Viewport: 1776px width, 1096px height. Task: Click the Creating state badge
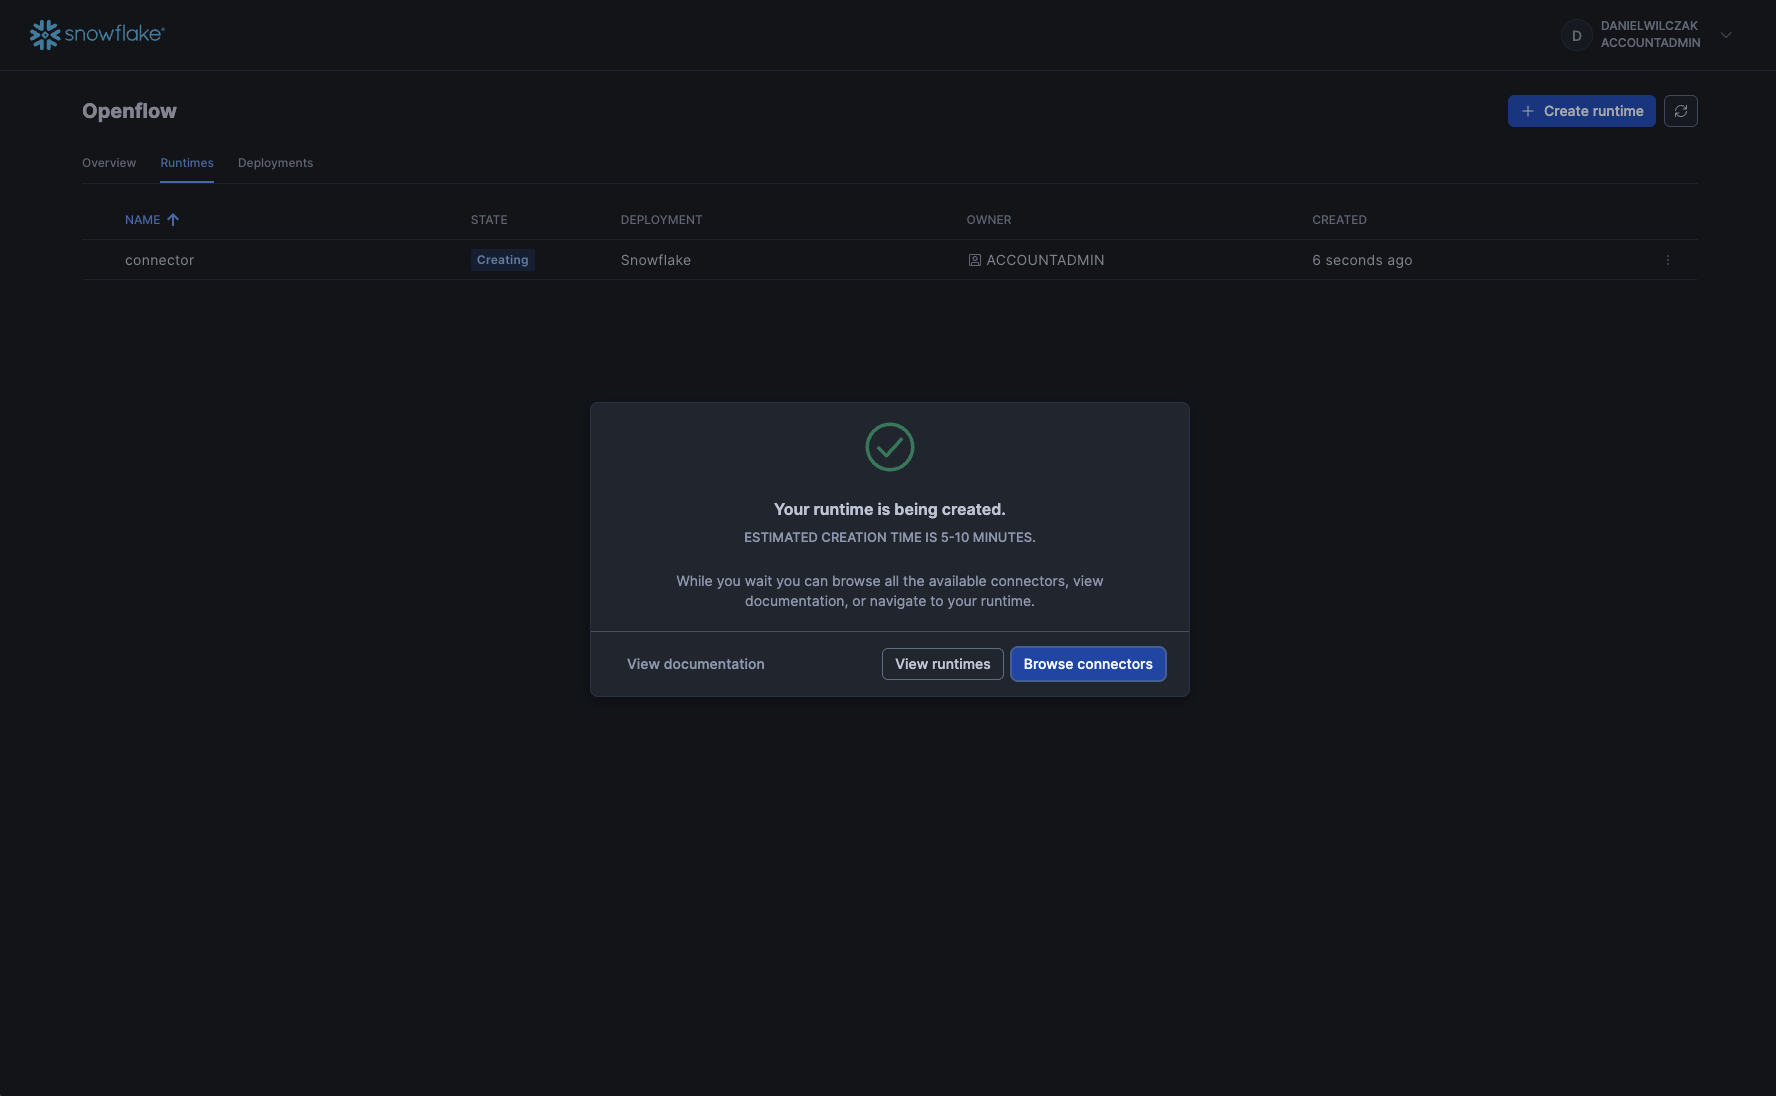click(502, 260)
